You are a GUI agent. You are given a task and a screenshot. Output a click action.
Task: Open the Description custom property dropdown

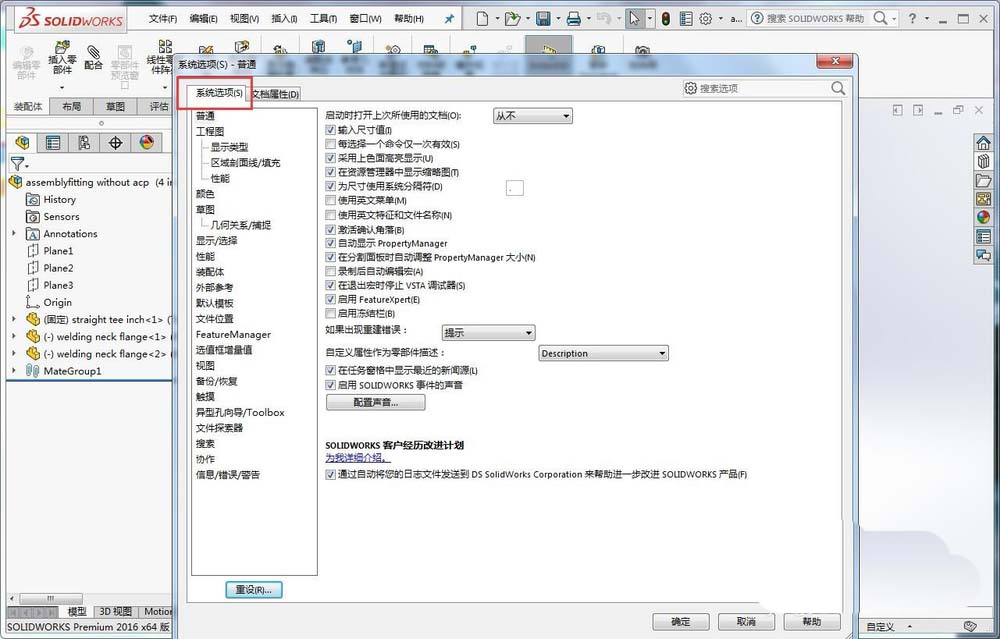(603, 353)
